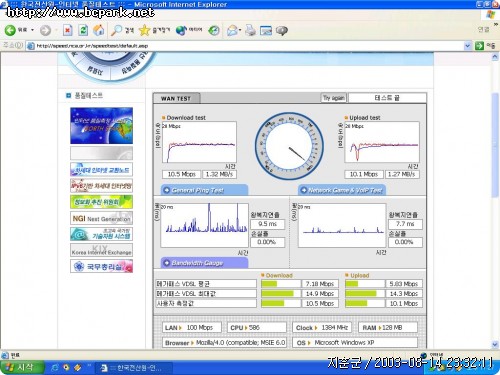Open the Search magnifier icon
The width and height of the screenshot is (500, 375).
tap(116, 30)
